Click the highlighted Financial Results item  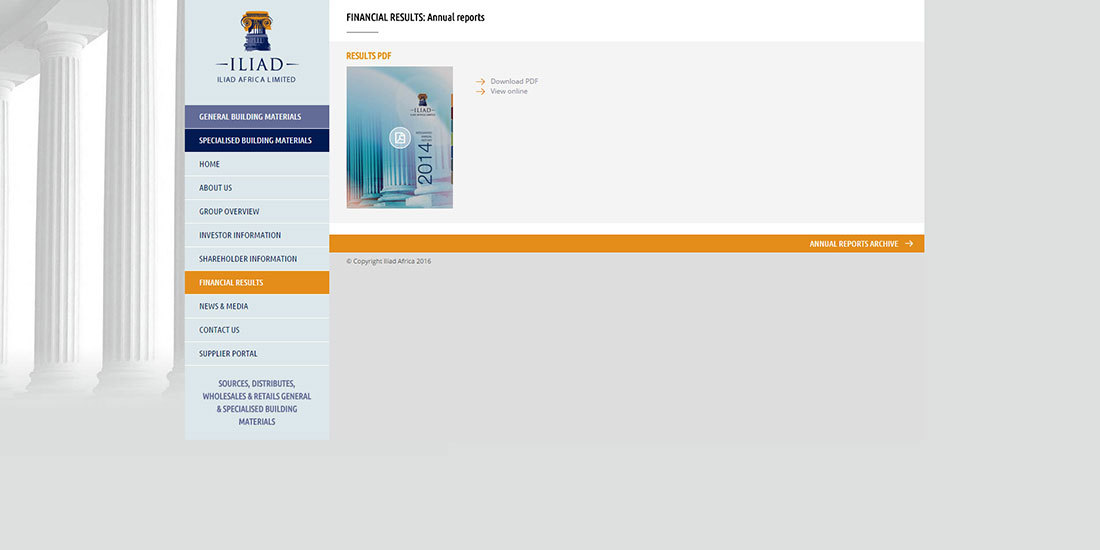tap(231, 283)
